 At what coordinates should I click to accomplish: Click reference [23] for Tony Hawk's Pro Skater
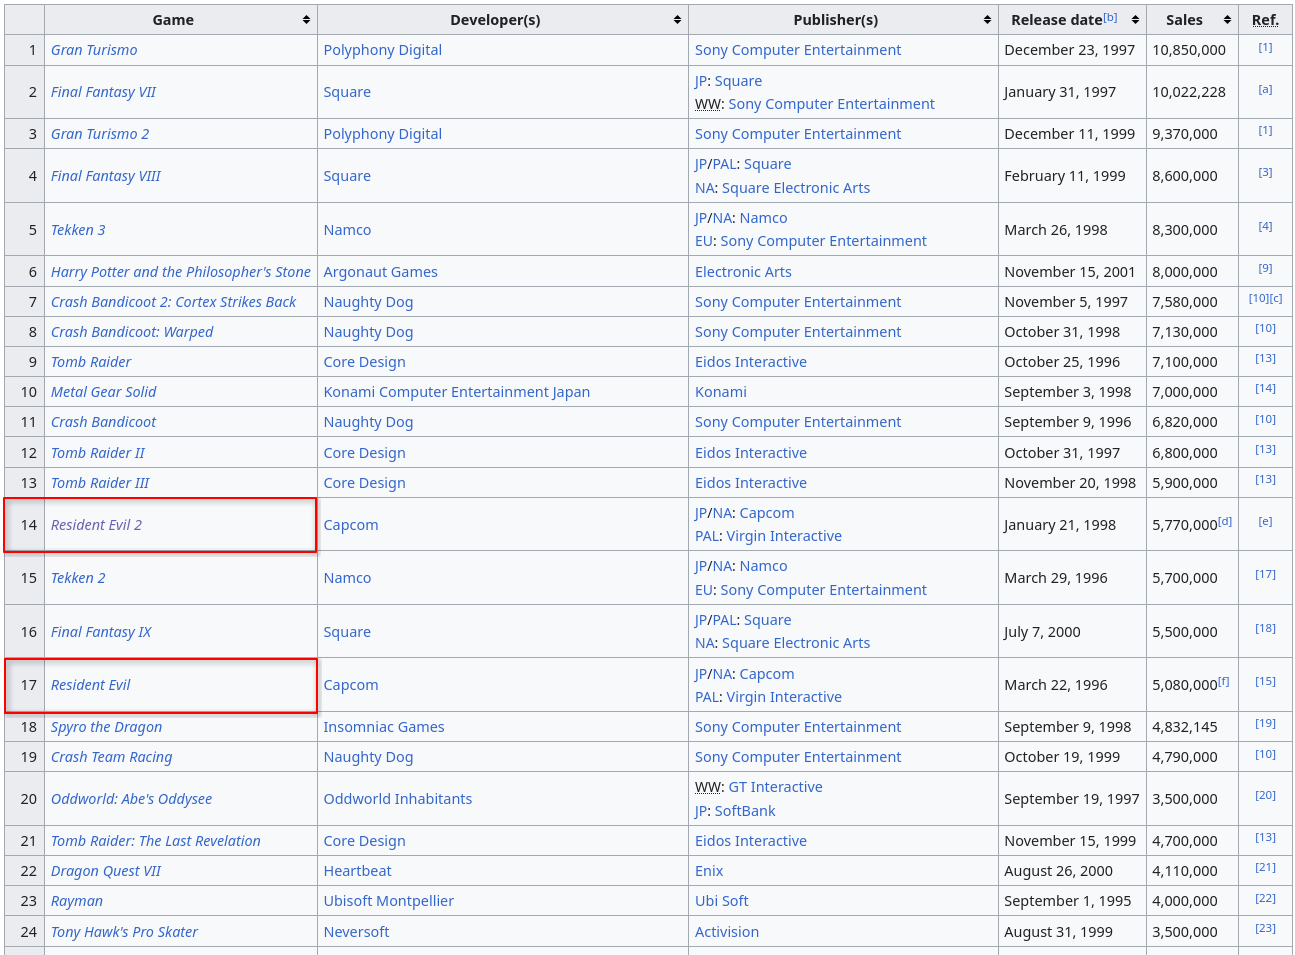1265,928
